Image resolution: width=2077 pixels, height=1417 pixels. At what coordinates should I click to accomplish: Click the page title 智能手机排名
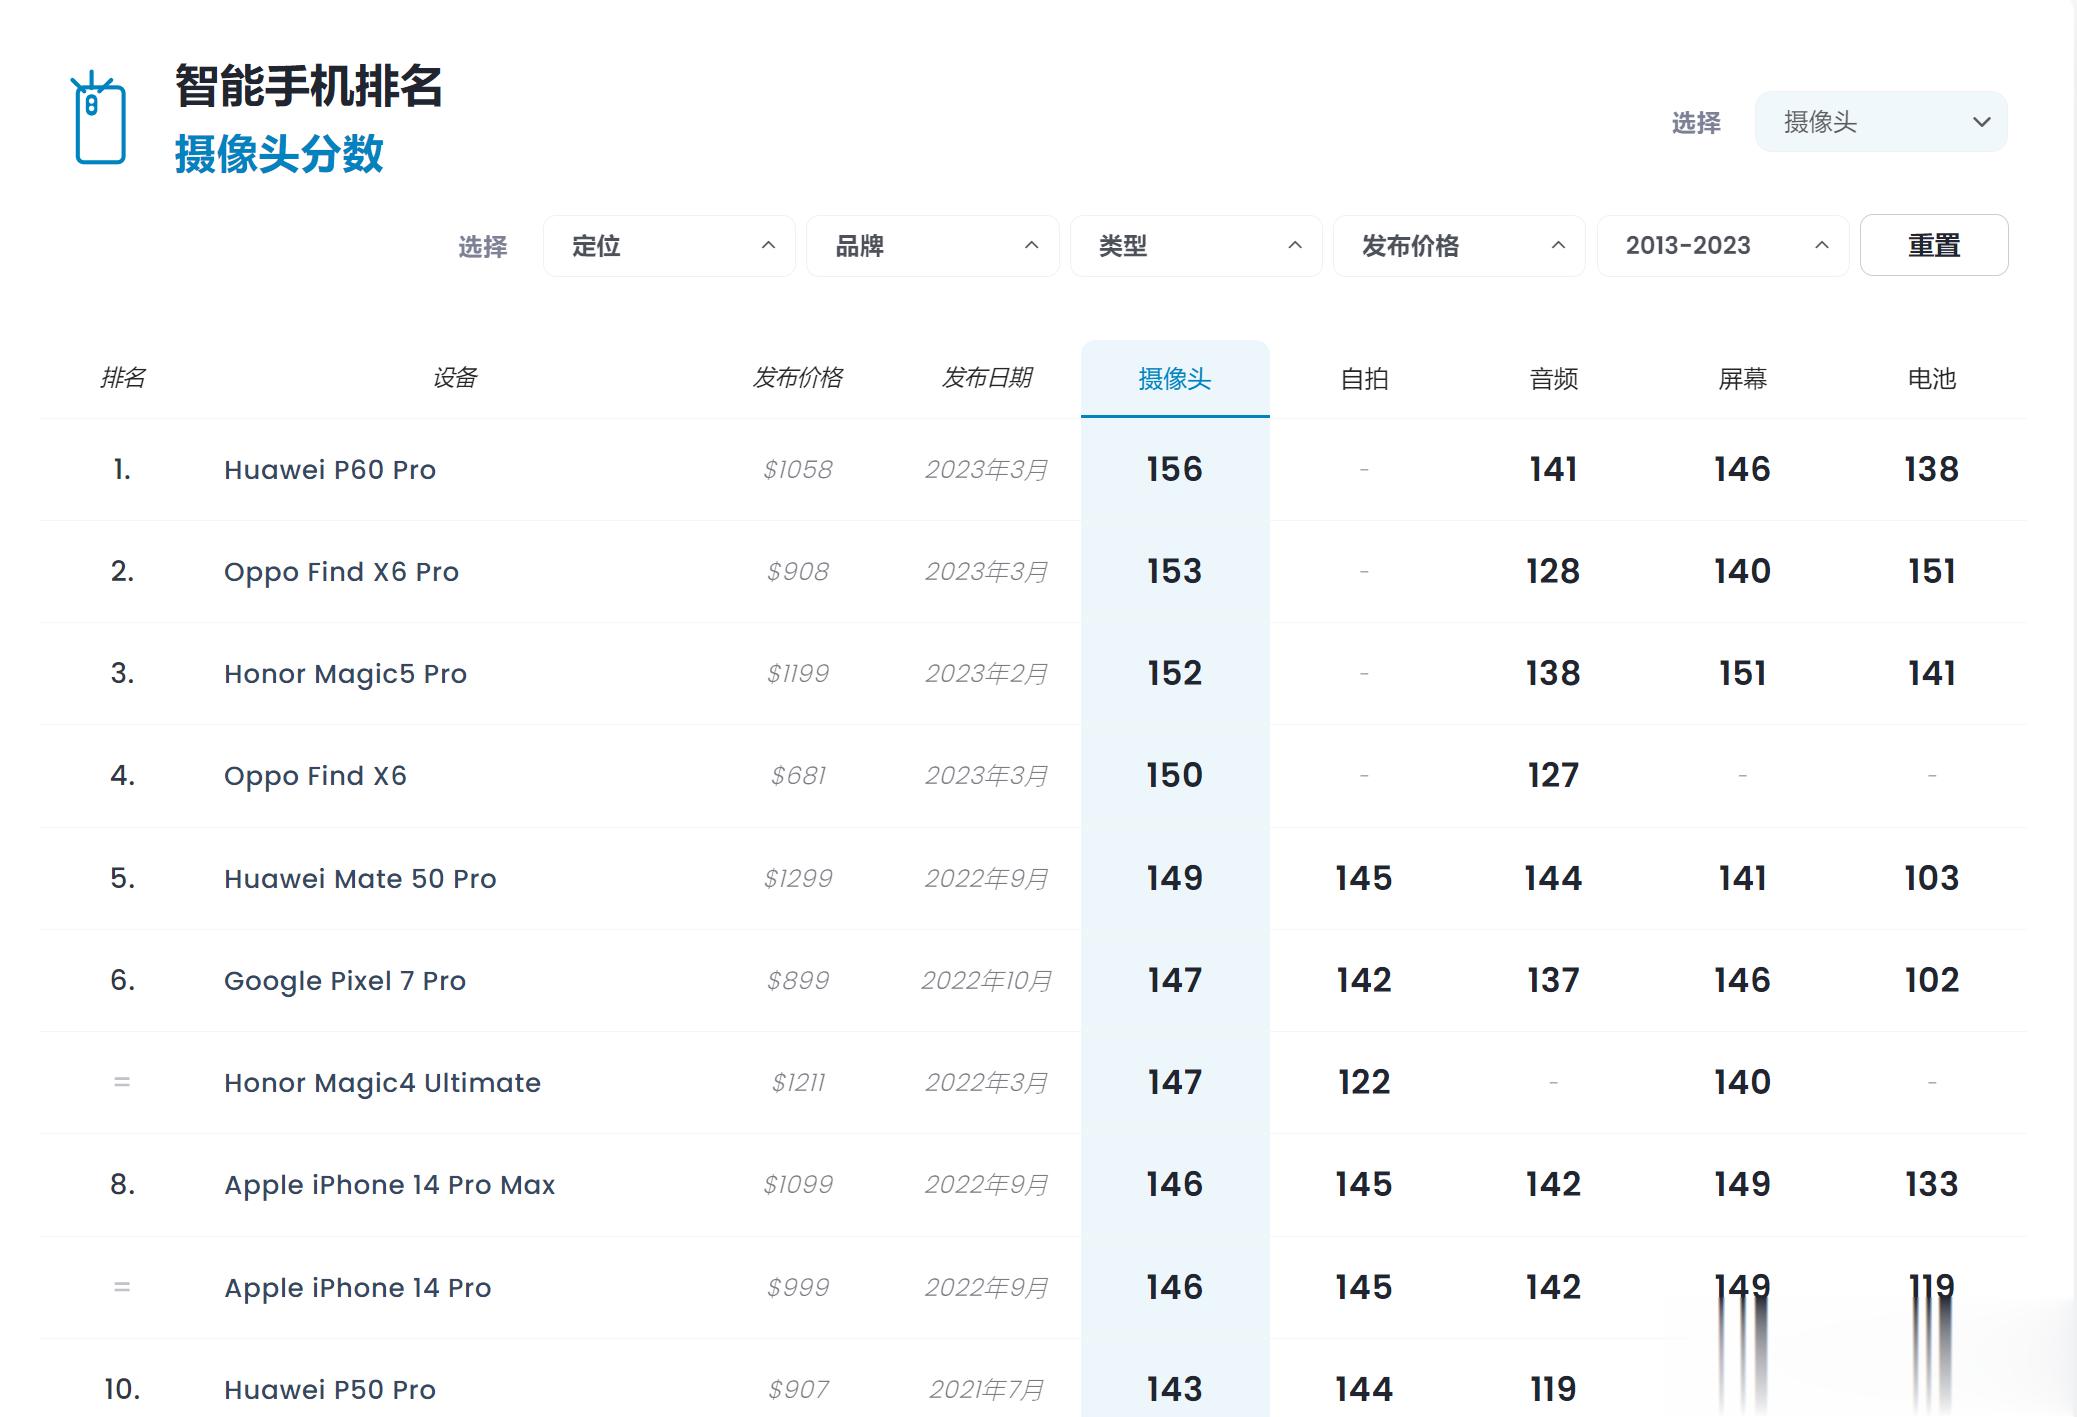(309, 86)
